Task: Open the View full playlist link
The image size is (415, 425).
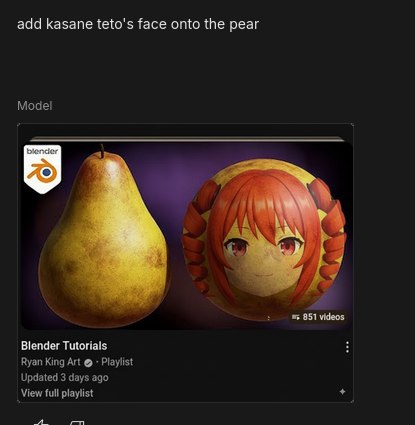Action: coord(57,393)
